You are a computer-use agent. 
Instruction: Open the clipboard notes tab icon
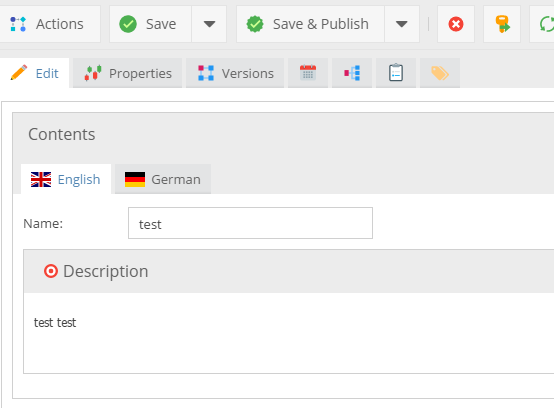coord(396,73)
